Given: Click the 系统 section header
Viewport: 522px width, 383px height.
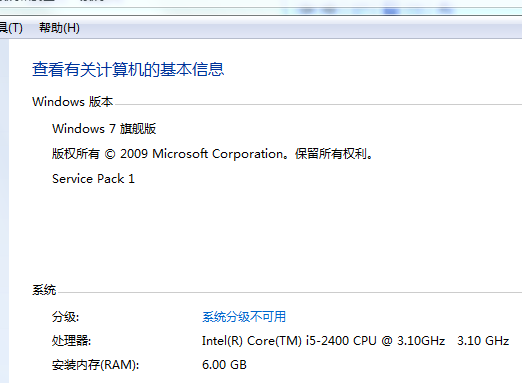Looking at the screenshot, I should coord(44,290).
